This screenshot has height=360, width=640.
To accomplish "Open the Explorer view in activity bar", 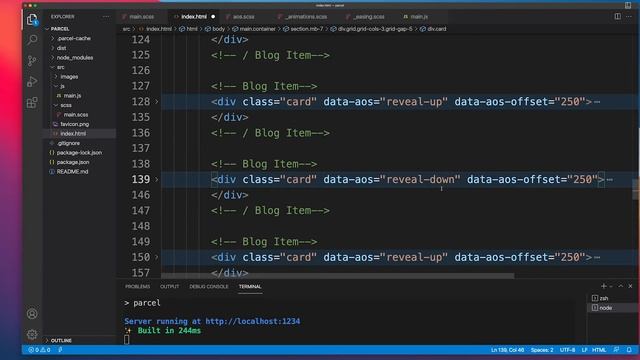I will (x=32, y=19).
